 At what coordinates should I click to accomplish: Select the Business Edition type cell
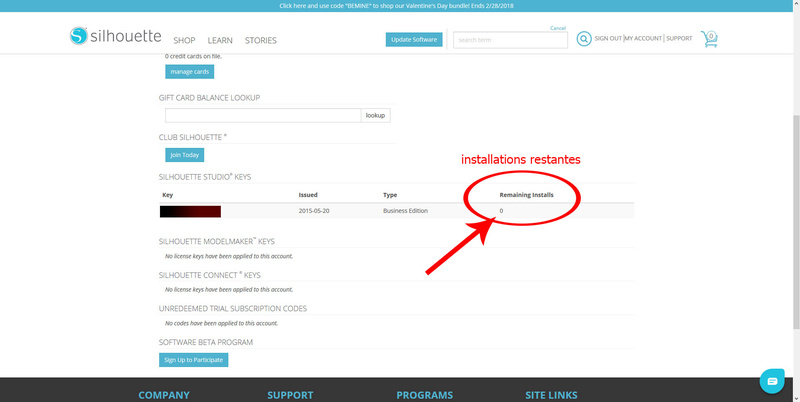(405, 211)
